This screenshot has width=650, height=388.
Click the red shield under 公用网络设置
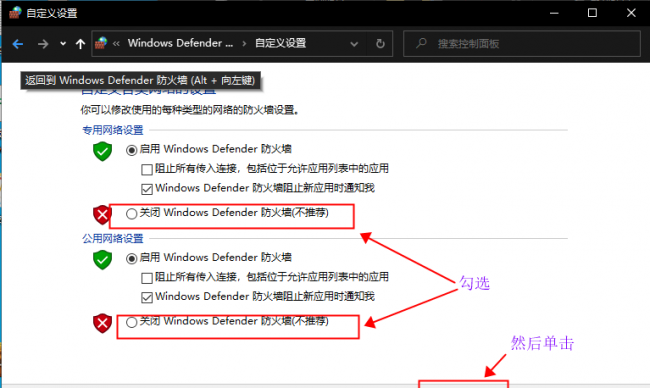coord(102,323)
